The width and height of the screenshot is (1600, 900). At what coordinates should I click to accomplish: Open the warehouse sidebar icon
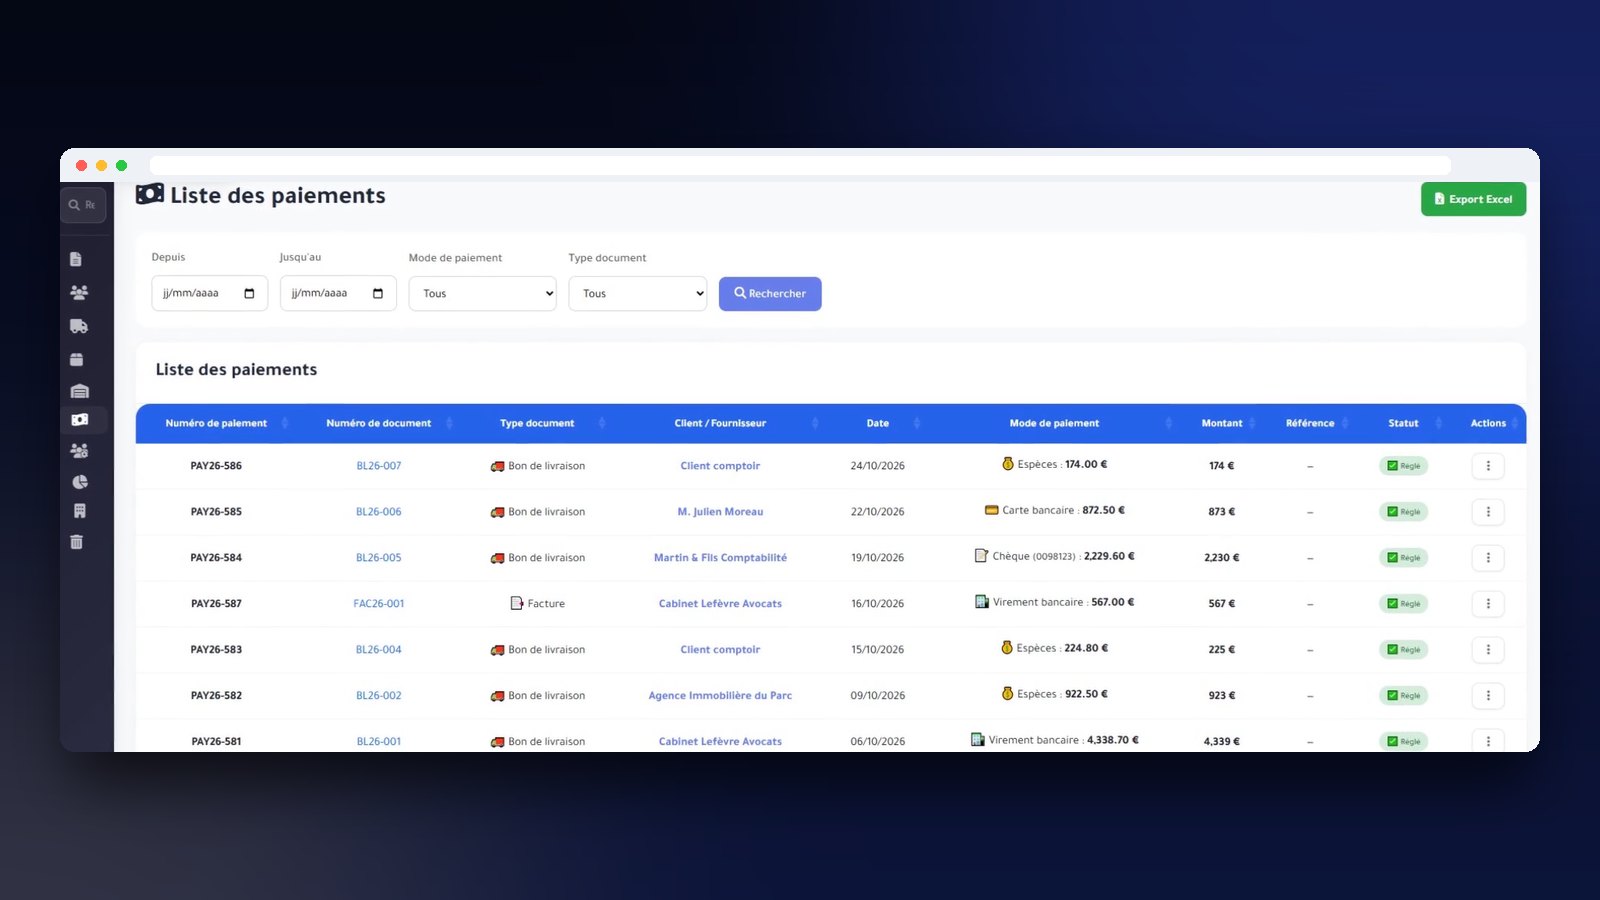click(80, 390)
